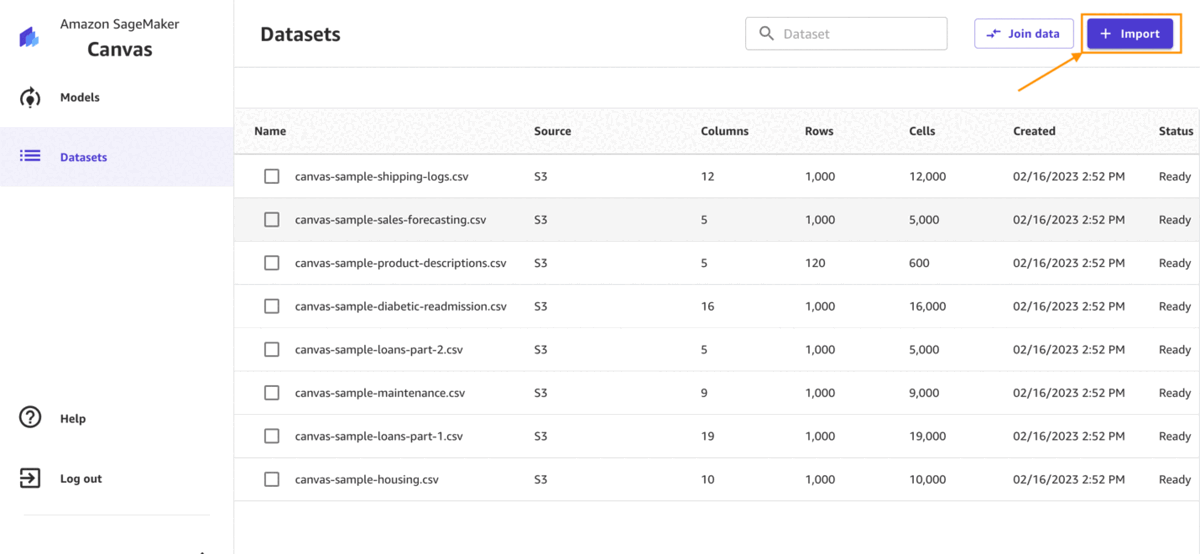This screenshot has width=1200, height=554.
Task: Open canvas-sample-product-descriptions.csv dataset name
Action: click(x=401, y=263)
